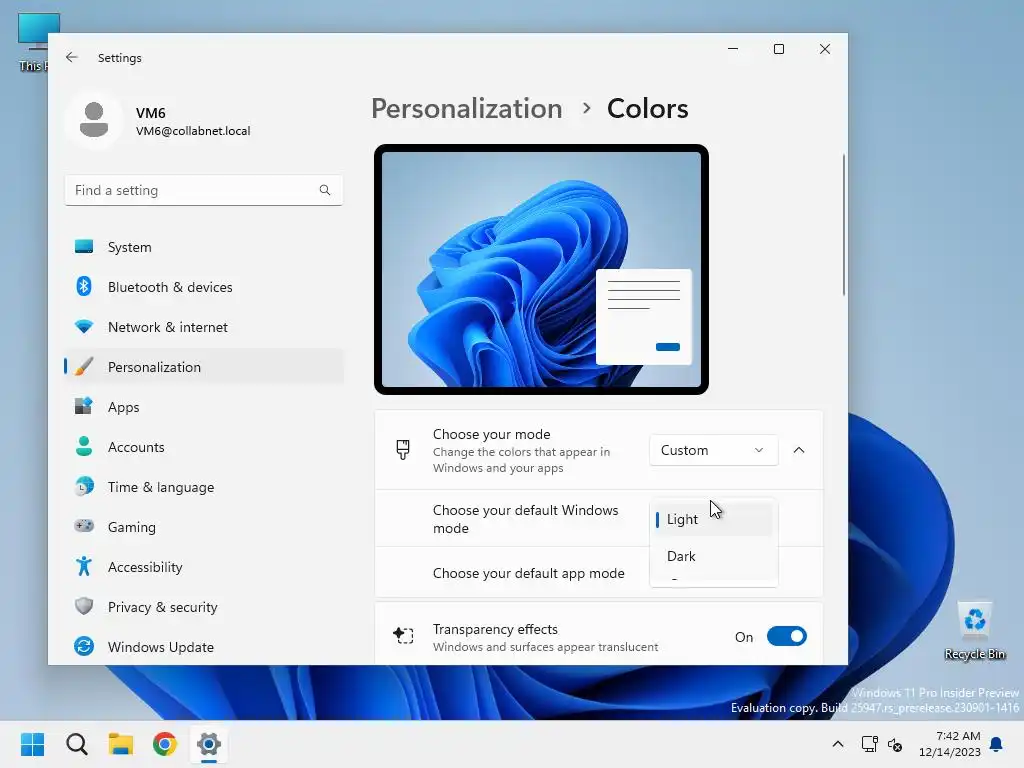Collapse the Choose your mode section
The image size is (1024, 768).
pyautogui.click(x=799, y=450)
